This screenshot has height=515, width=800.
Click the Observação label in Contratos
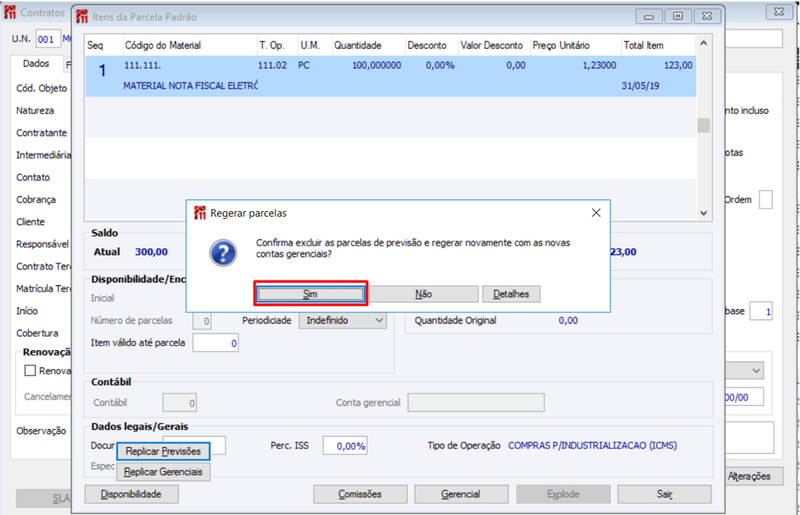(x=41, y=431)
